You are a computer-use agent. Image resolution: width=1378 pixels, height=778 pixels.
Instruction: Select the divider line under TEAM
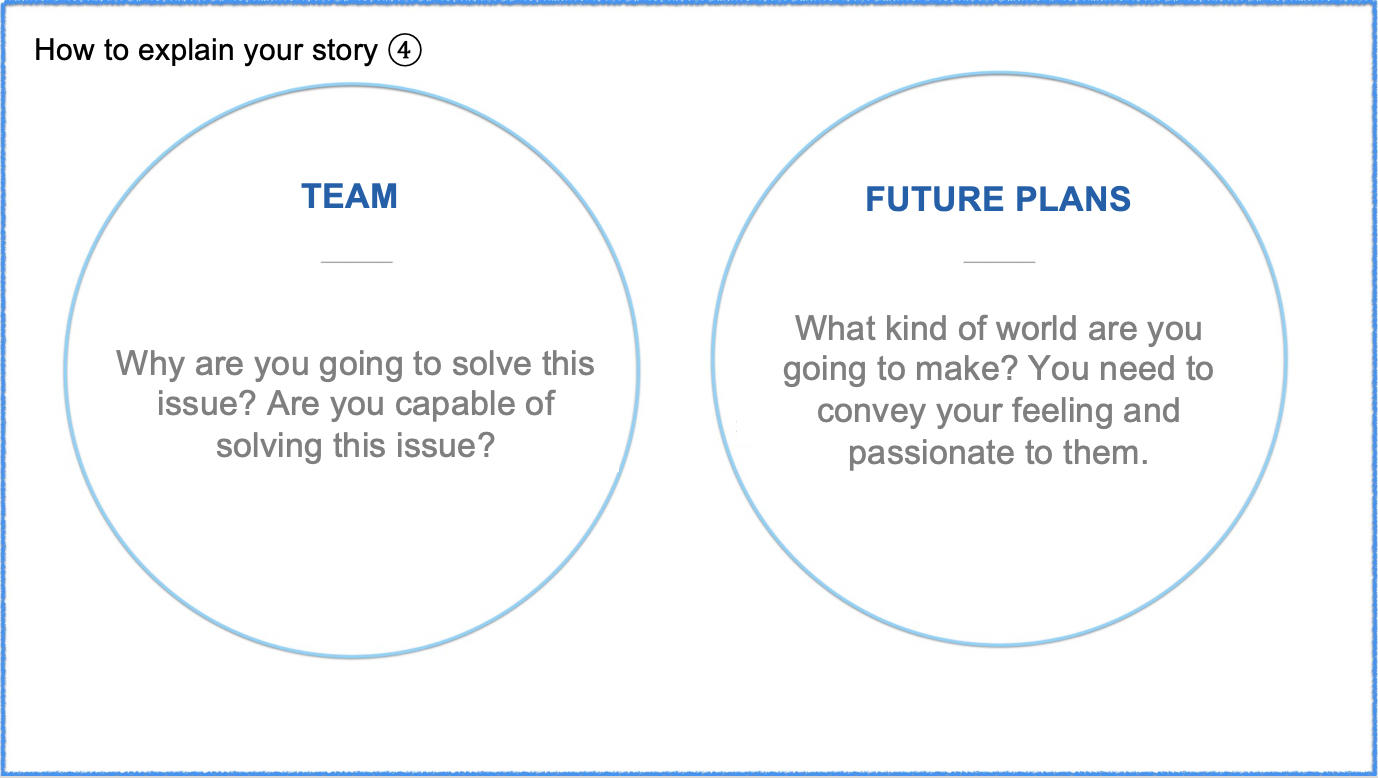tap(357, 262)
